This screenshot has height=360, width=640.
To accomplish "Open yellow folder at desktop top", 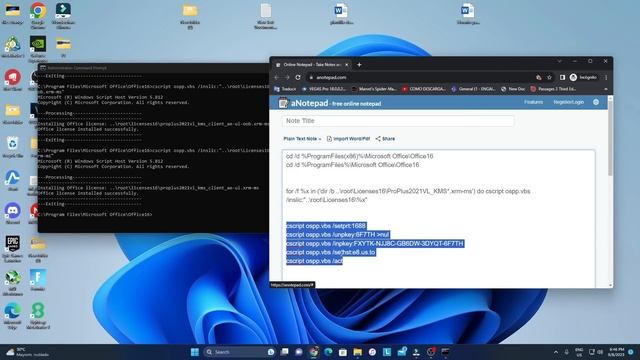I will pyautogui.click(x=190, y=16).
